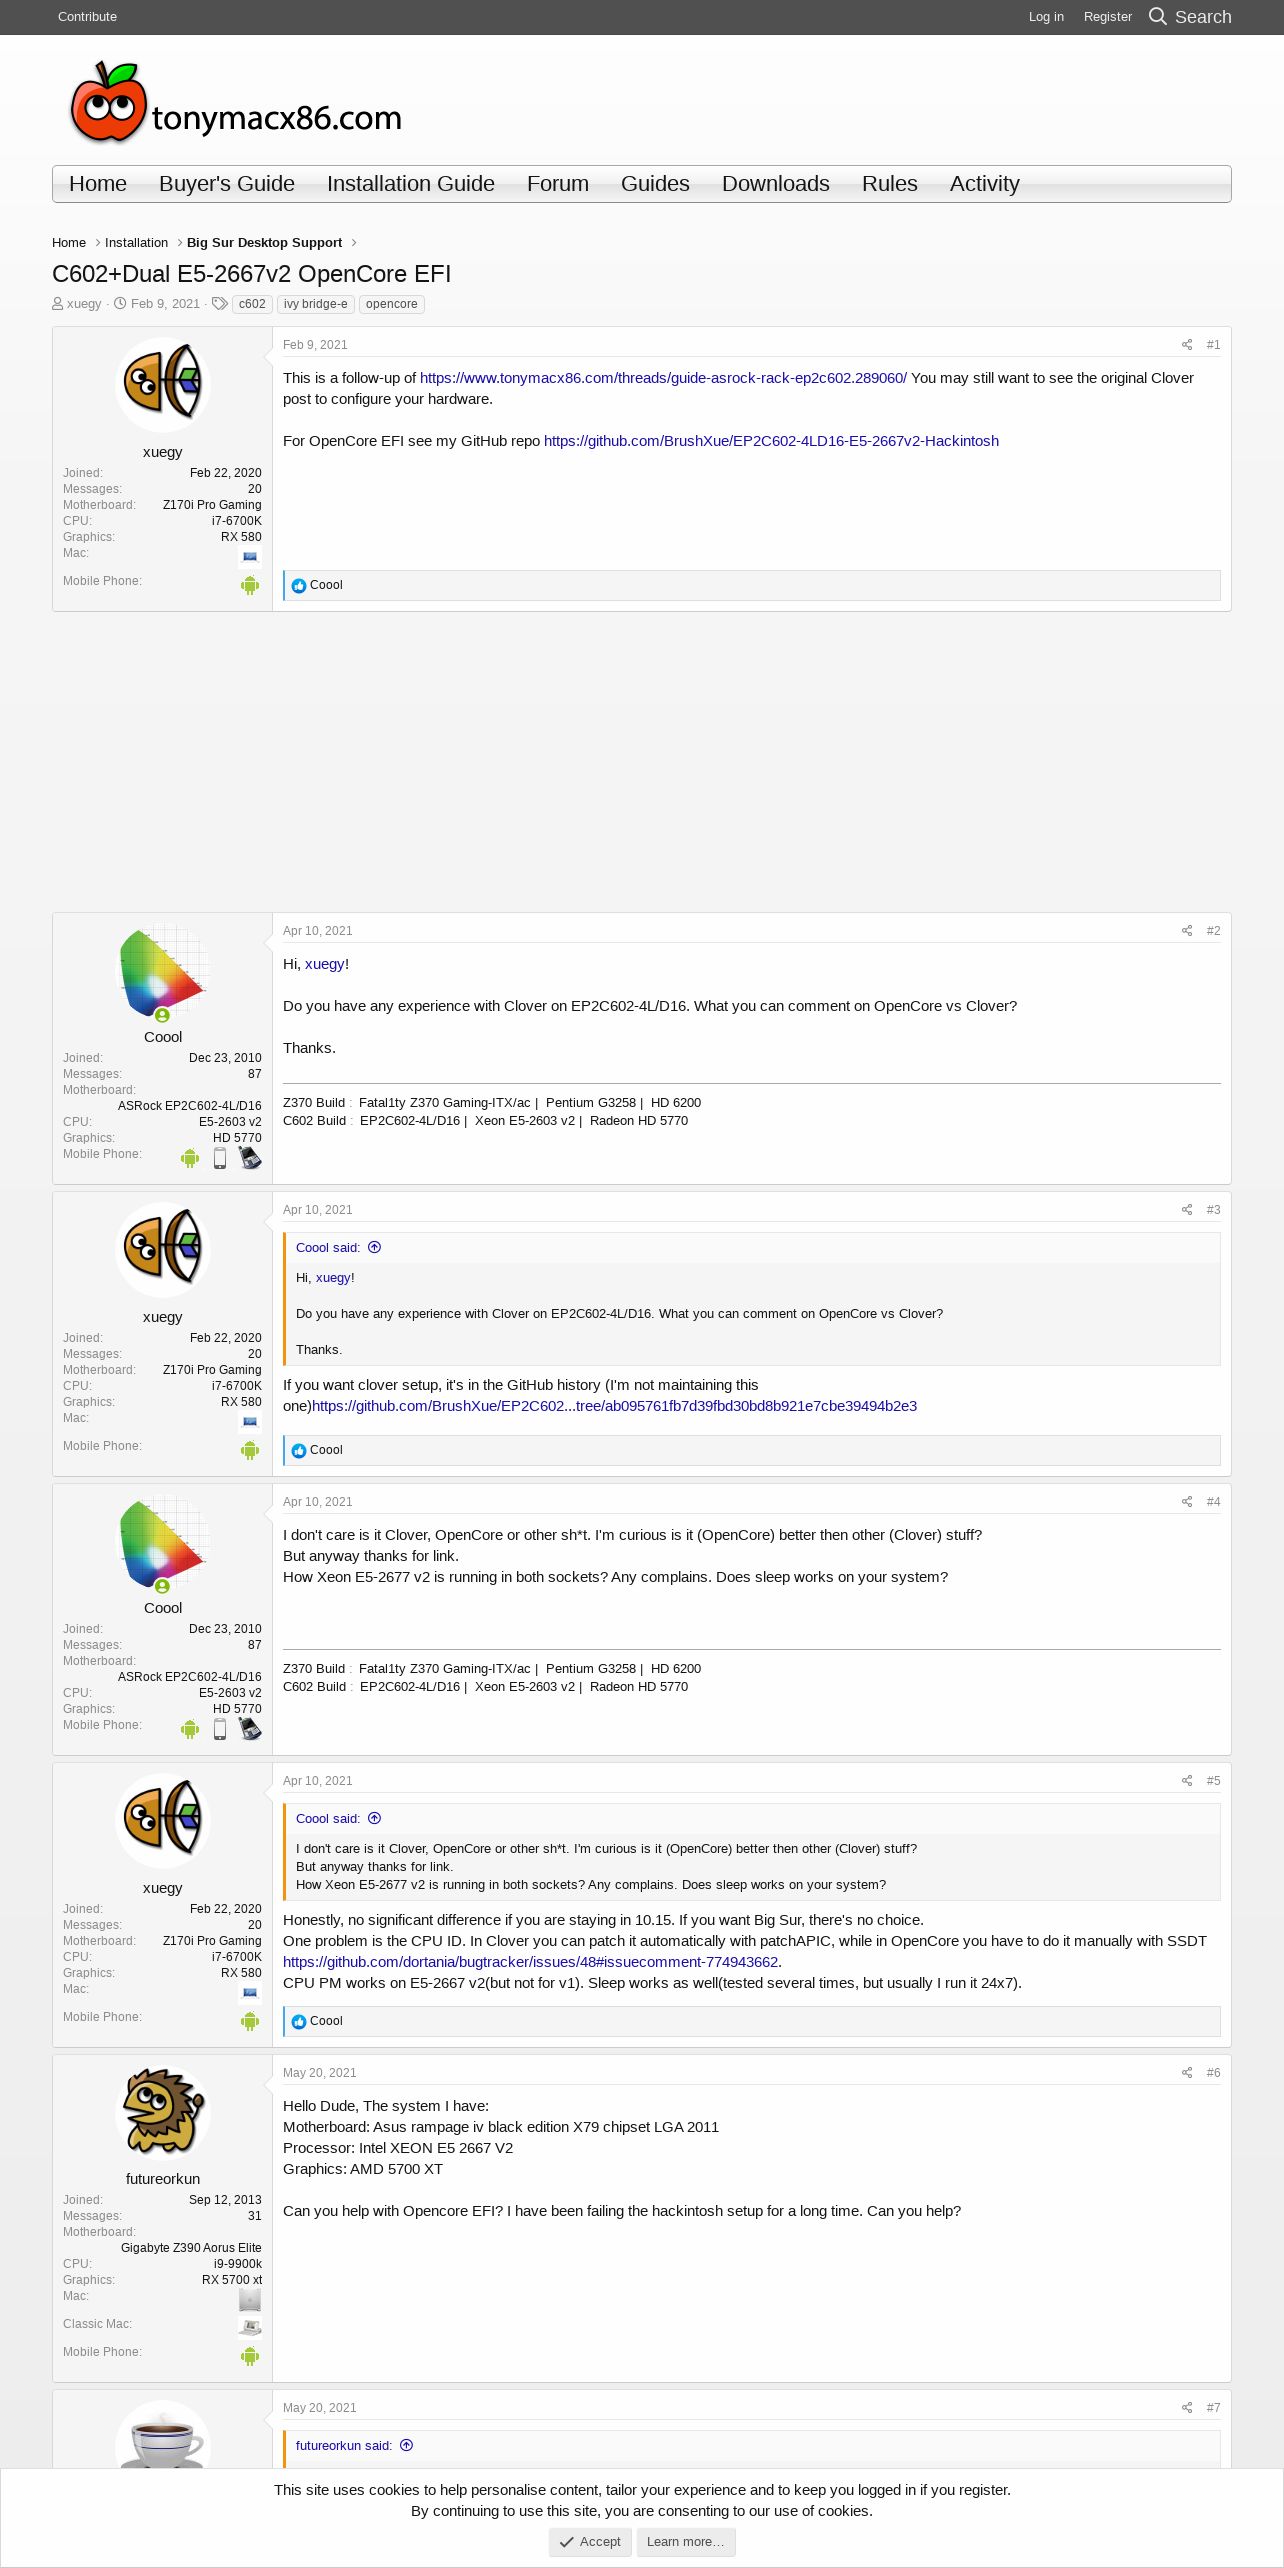Click 'Coool said:' quote header in post #3
Viewport: 1284px width, 2568px height.
[x=328, y=1248]
